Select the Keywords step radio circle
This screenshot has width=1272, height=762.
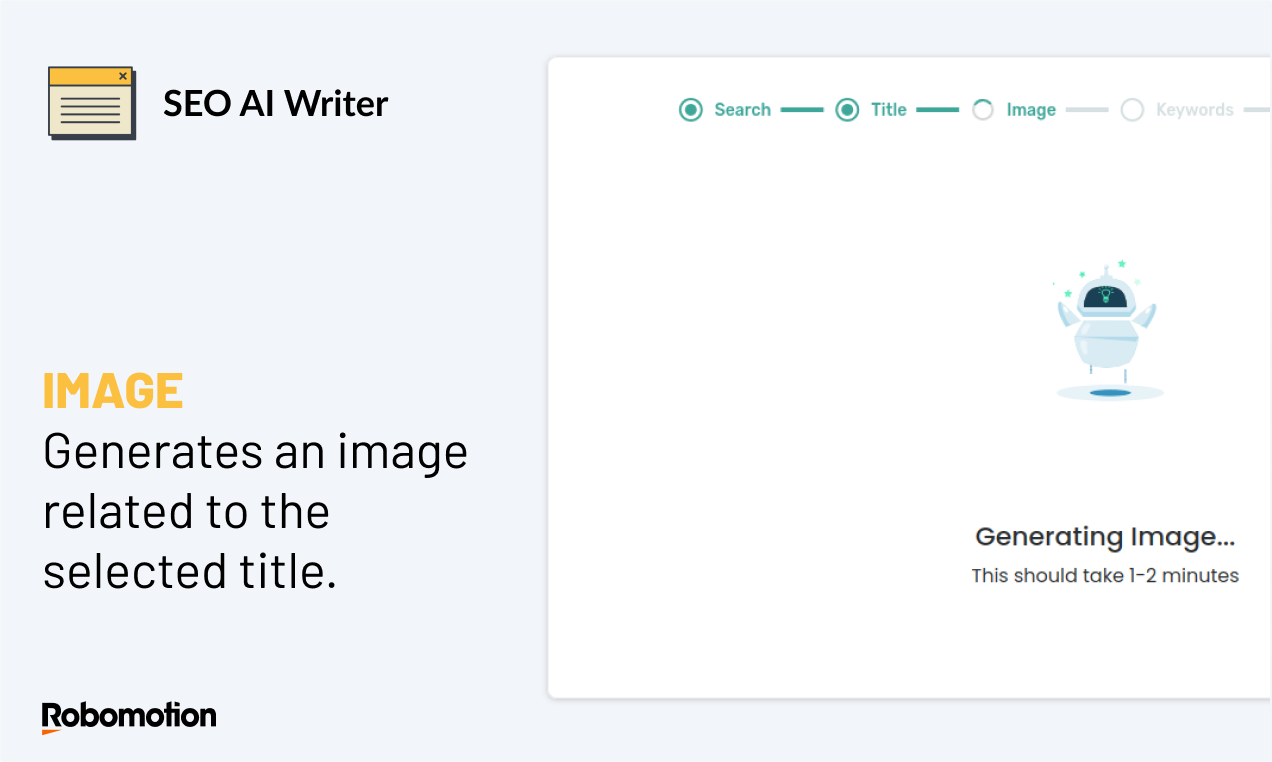pos(1132,110)
